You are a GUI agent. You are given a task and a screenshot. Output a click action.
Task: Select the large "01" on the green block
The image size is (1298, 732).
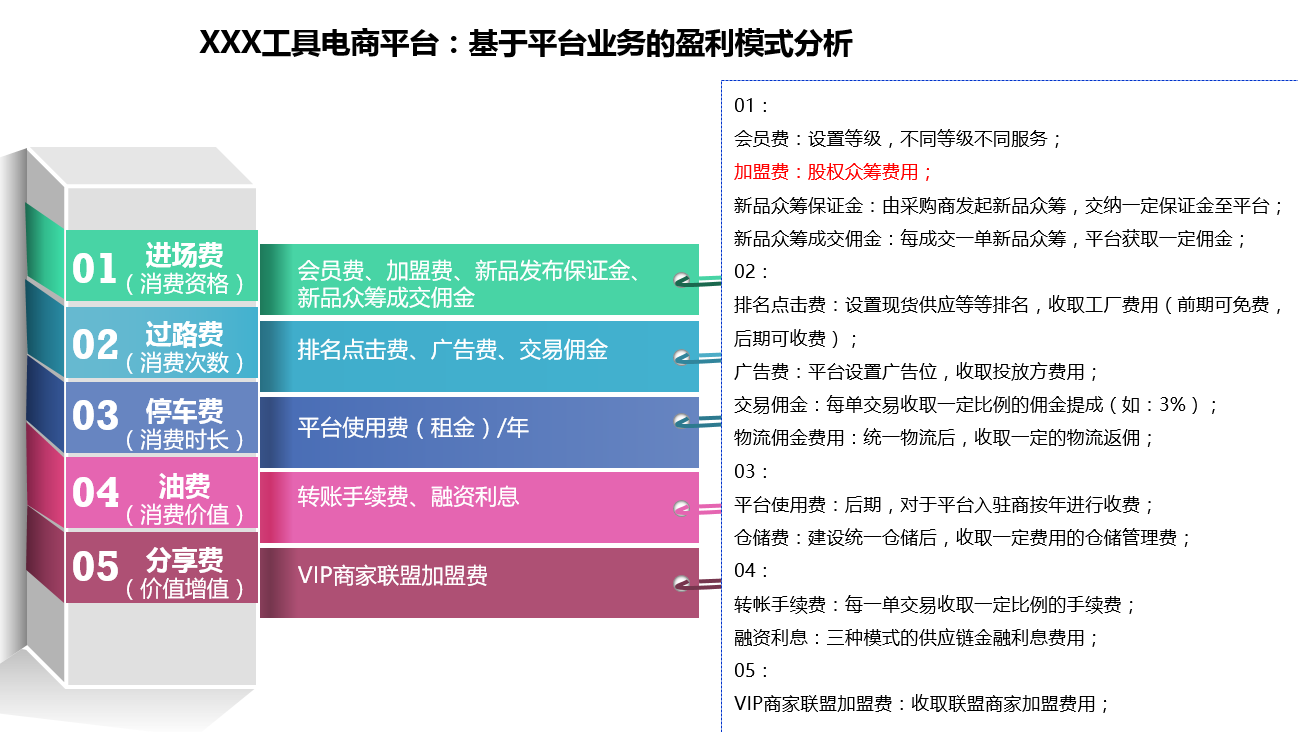tap(96, 268)
